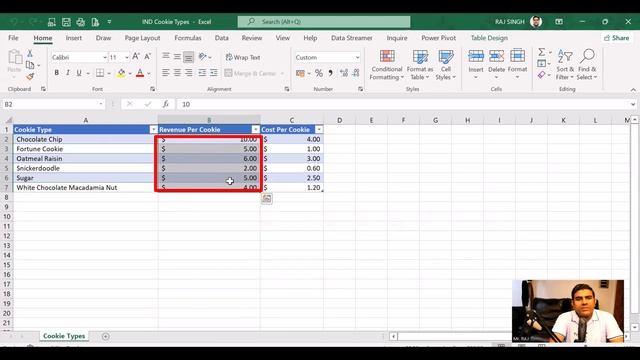The width and height of the screenshot is (640, 360).
Task: Open the Custom number format dropdown
Action: [358, 57]
